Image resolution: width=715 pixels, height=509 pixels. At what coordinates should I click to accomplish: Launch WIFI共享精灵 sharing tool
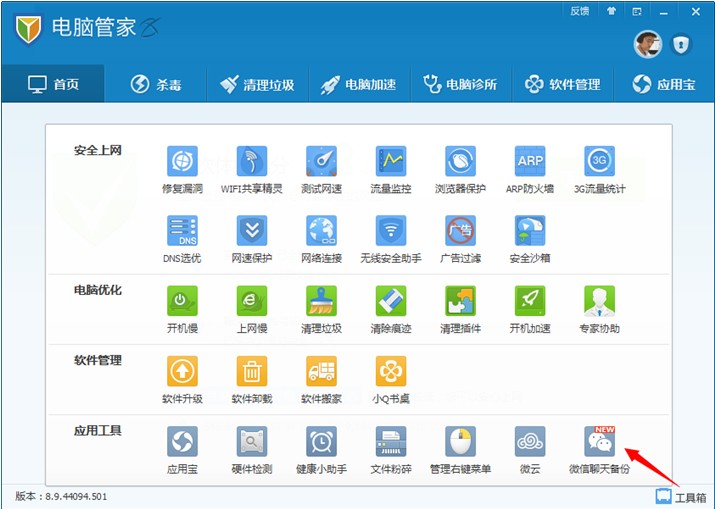[251, 161]
